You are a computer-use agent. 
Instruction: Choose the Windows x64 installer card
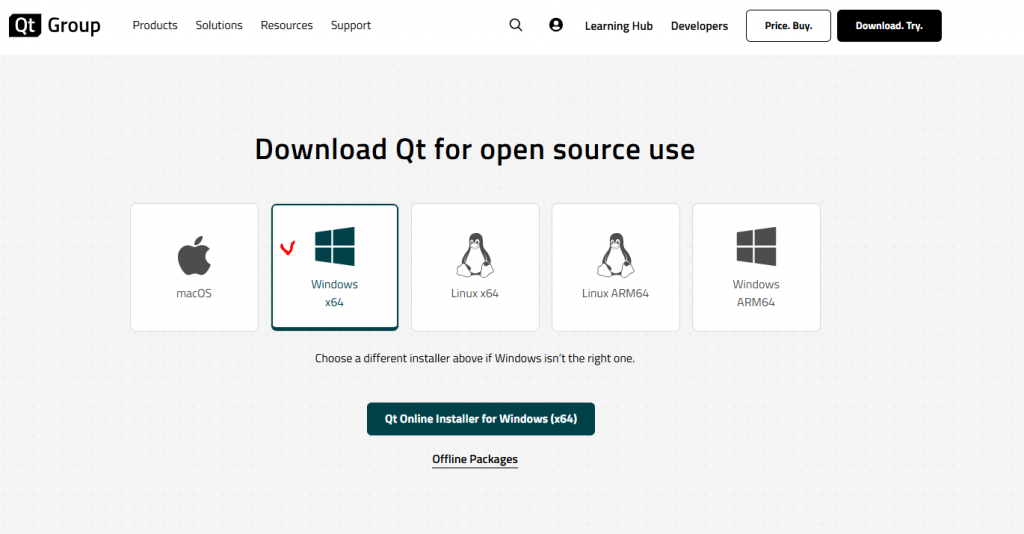tap(334, 267)
